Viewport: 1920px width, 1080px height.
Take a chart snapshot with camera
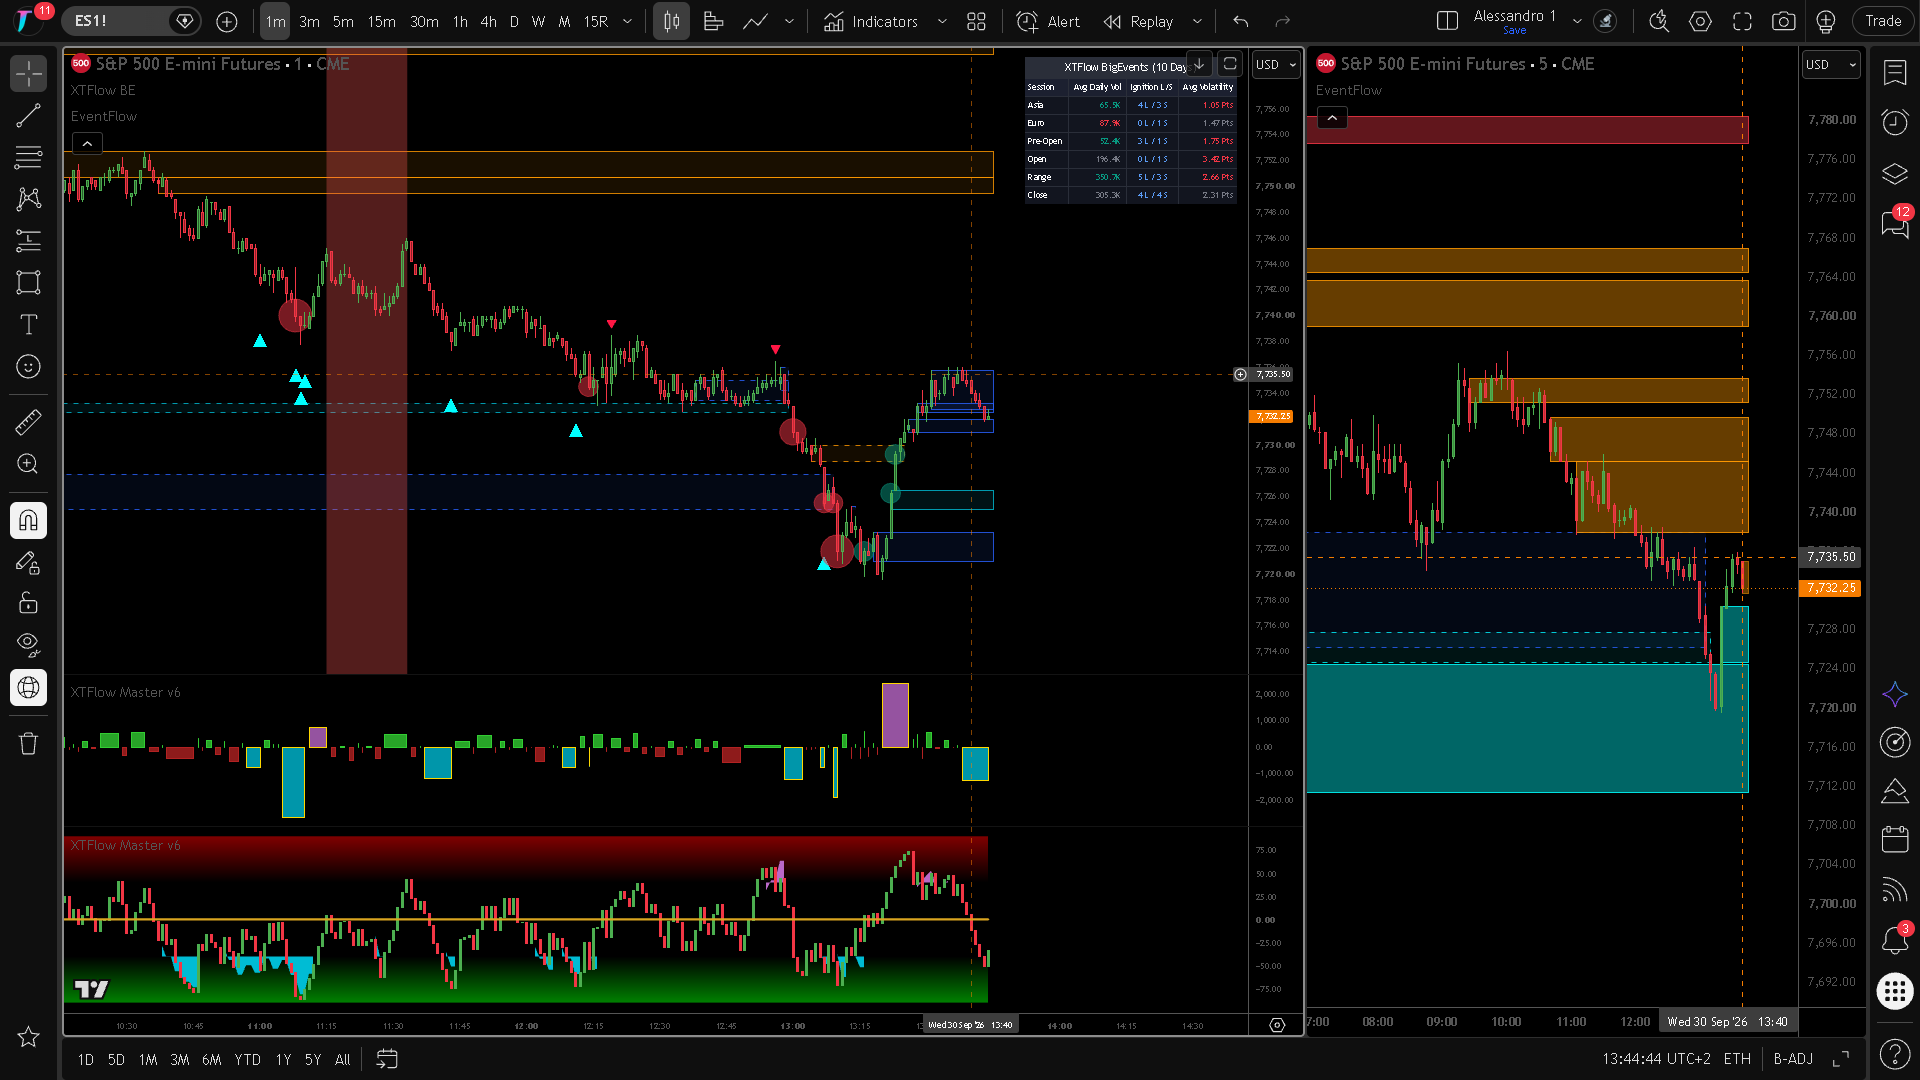pyautogui.click(x=1783, y=21)
